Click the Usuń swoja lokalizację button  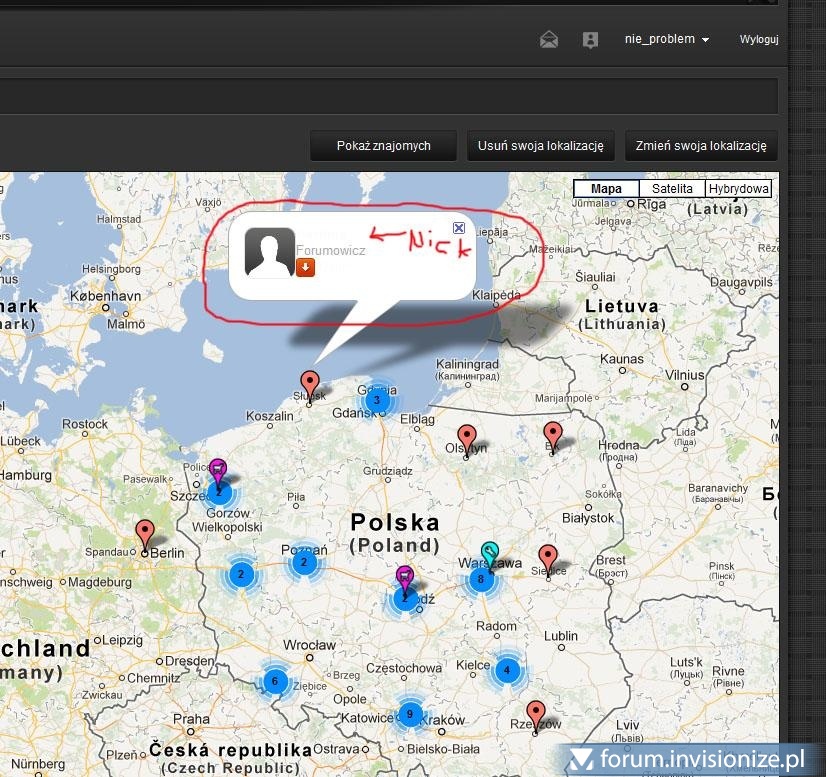(540, 146)
